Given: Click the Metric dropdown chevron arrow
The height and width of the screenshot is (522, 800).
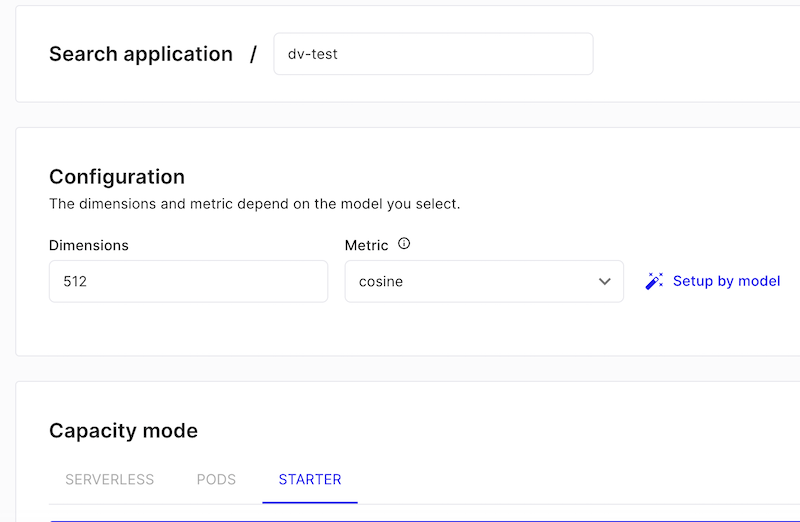Looking at the screenshot, I should coord(605,281).
